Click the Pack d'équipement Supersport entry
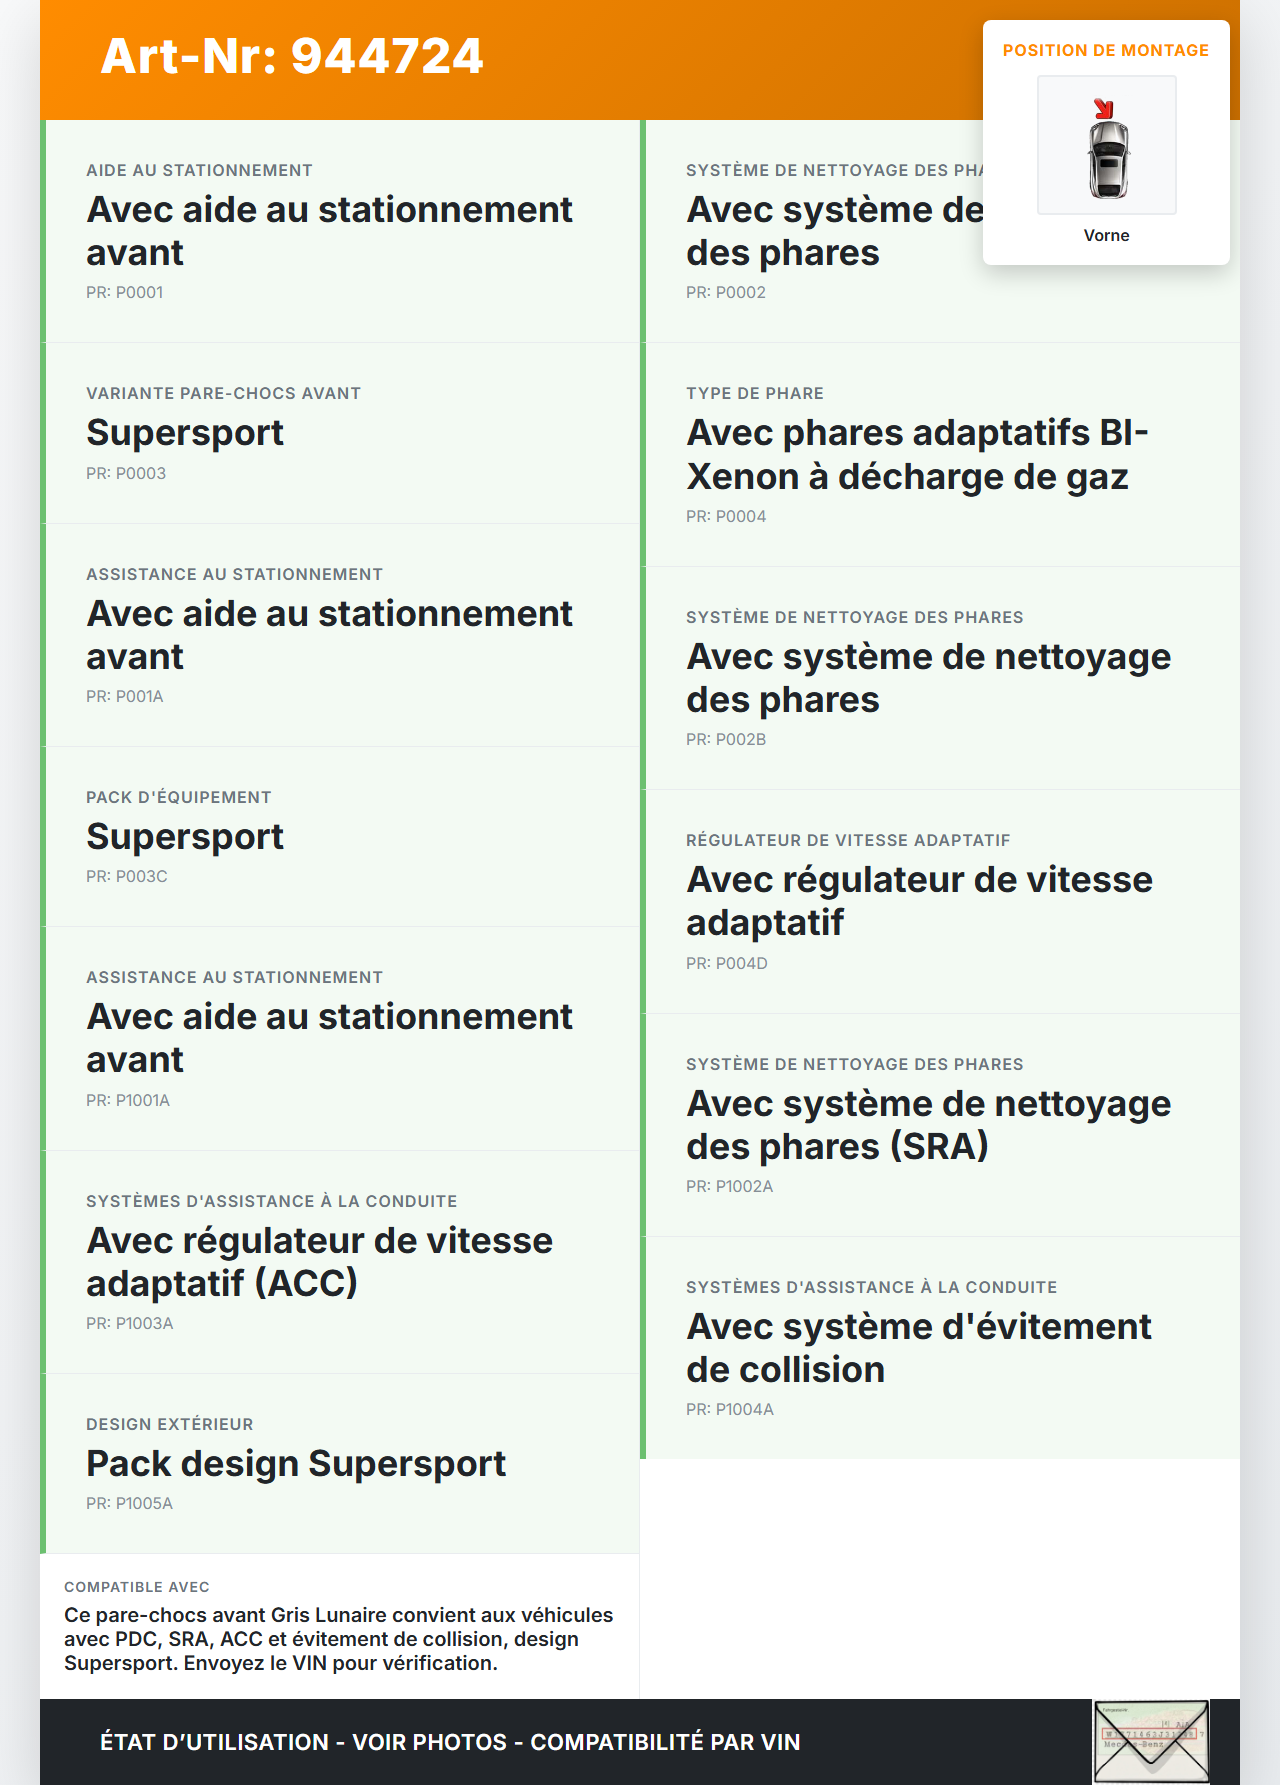The height and width of the screenshot is (1786, 1280). [x=340, y=837]
